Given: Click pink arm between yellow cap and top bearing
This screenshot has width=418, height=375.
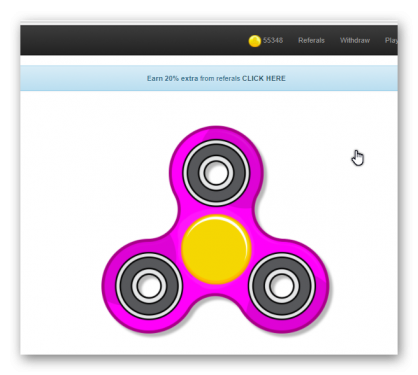Looking at the screenshot, I should (216, 210).
